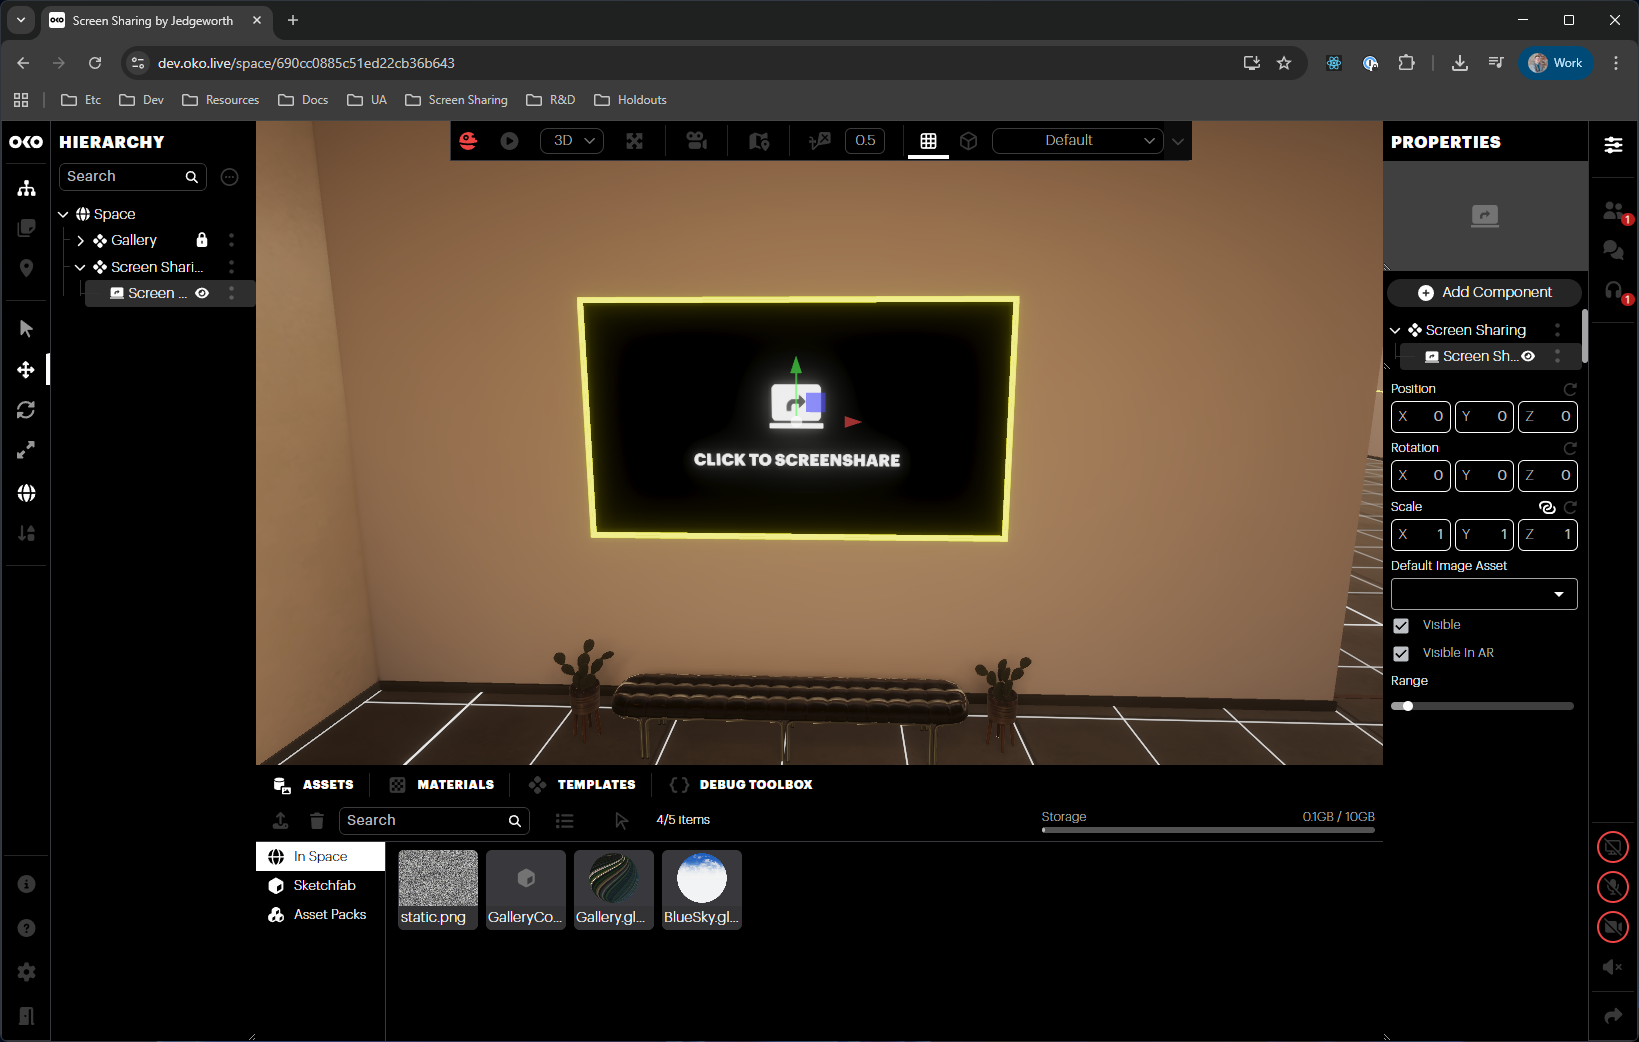Image resolution: width=1639 pixels, height=1042 pixels.
Task: Uncheck the Visible In AR checkbox
Action: click(x=1401, y=654)
